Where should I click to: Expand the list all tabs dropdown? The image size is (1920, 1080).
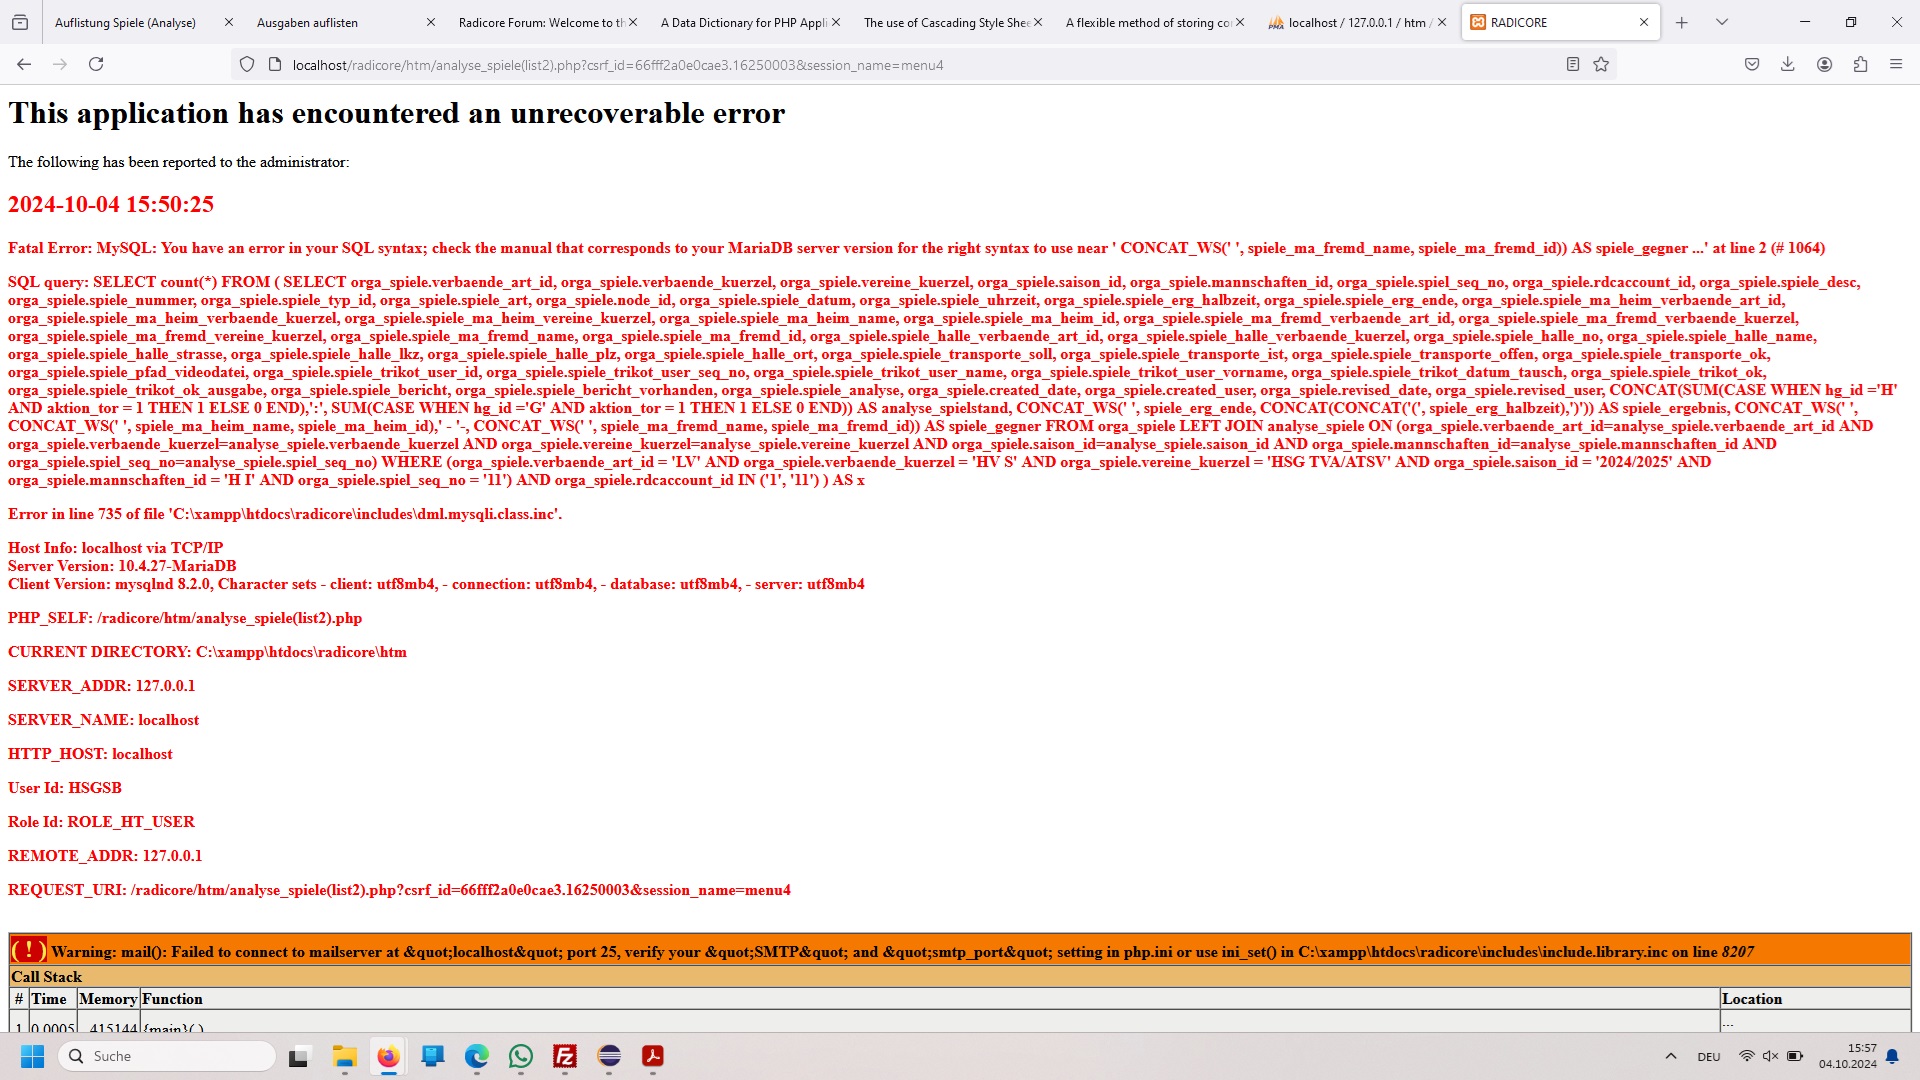(x=1722, y=22)
